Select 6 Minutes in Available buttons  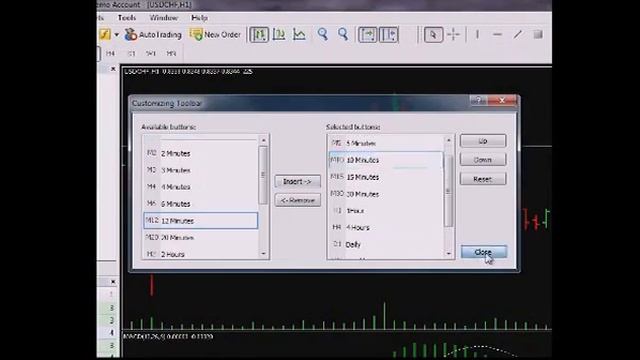click(x=201, y=204)
